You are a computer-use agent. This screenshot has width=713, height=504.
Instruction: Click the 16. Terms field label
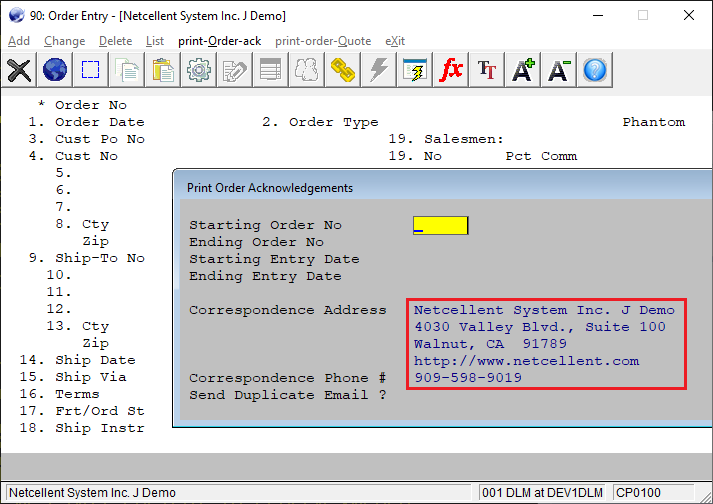click(59, 394)
